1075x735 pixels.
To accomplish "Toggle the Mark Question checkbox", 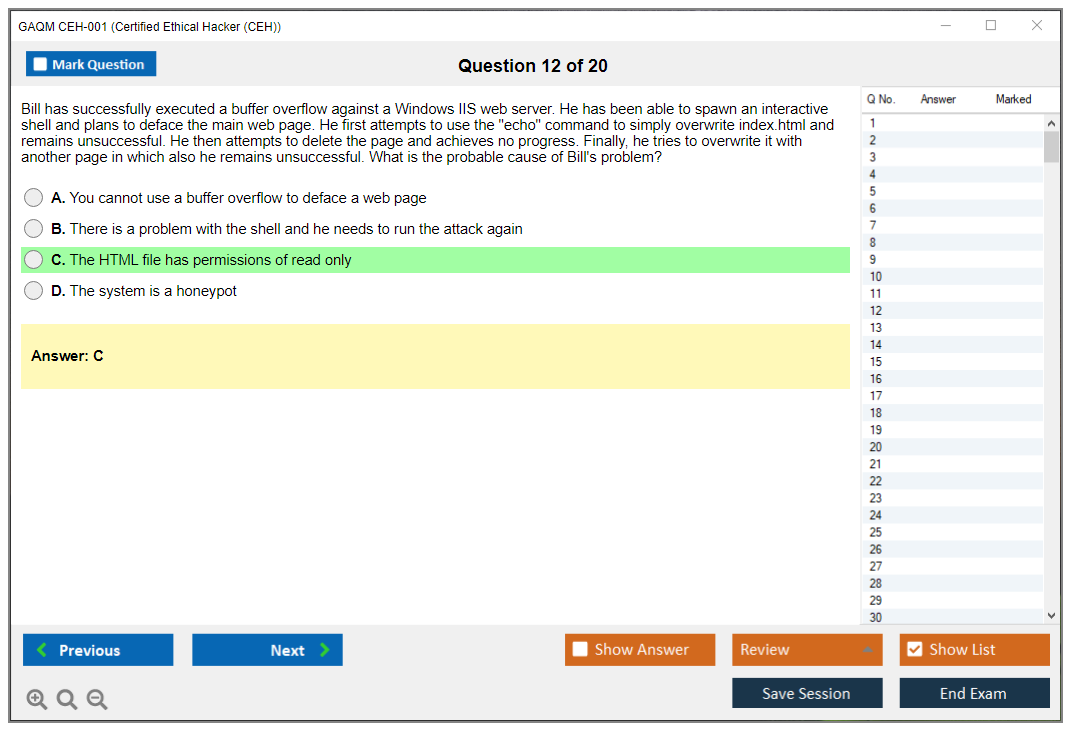I will click(x=41, y=64).
